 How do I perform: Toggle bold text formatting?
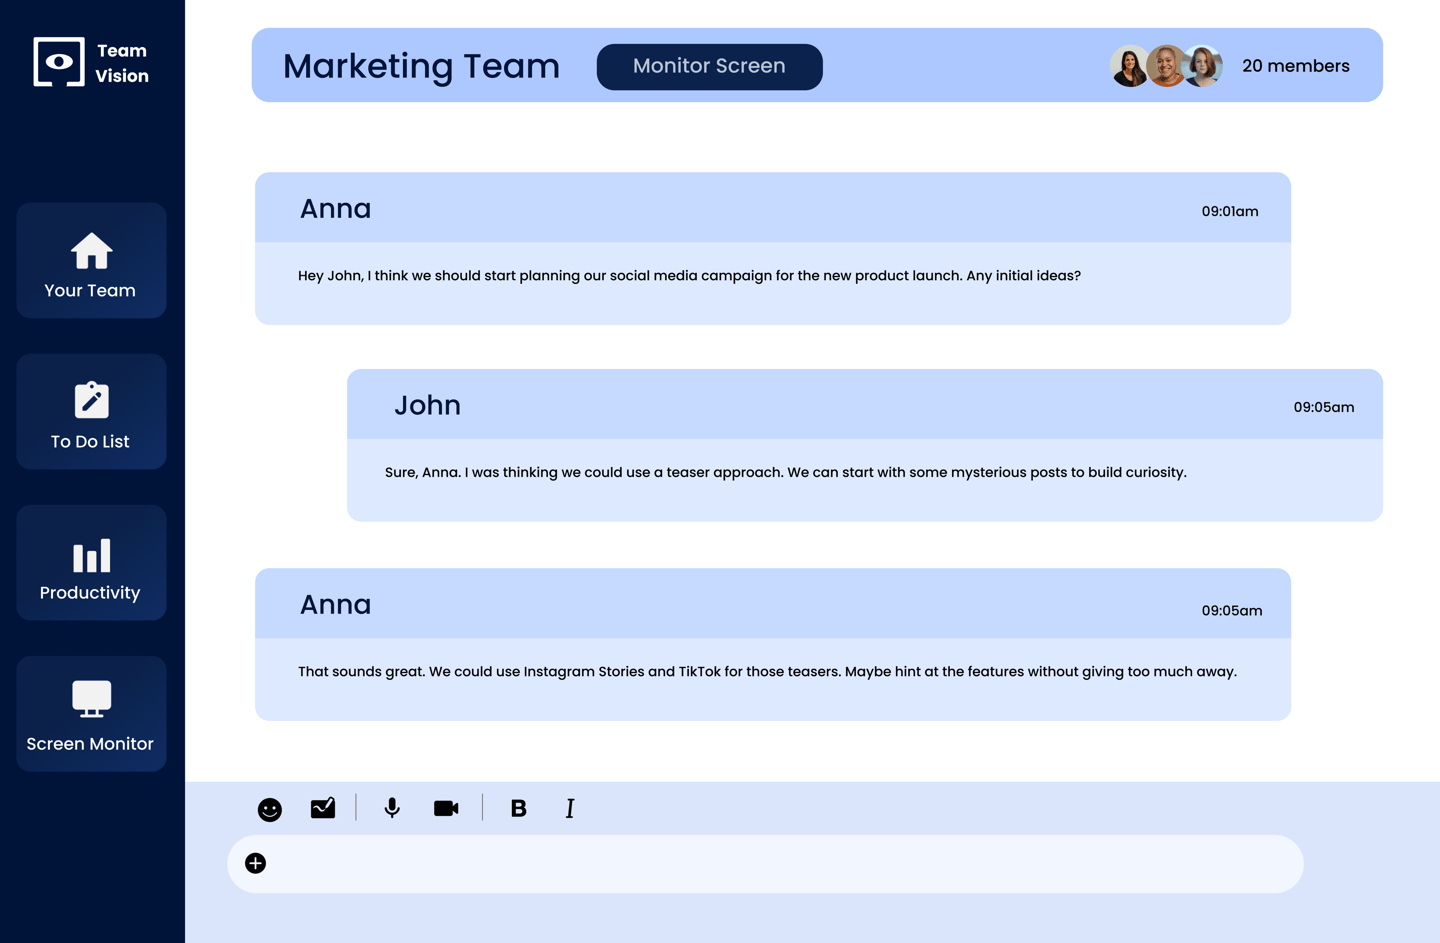click(518, 808)
